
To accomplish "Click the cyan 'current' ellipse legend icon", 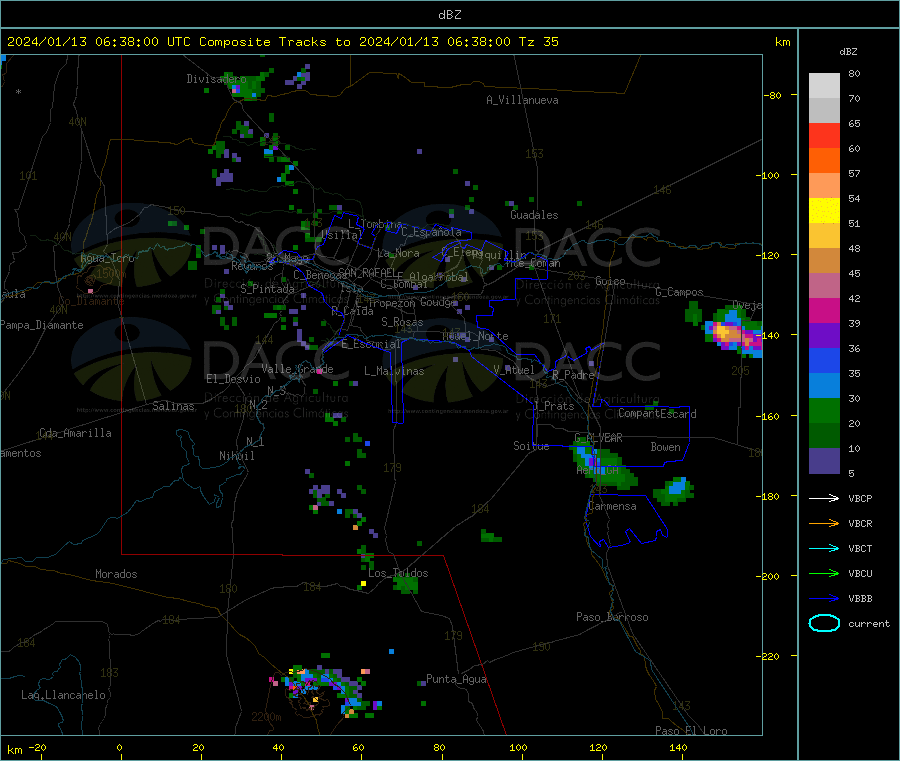I will pyautogui.click(x=824, y=623).
